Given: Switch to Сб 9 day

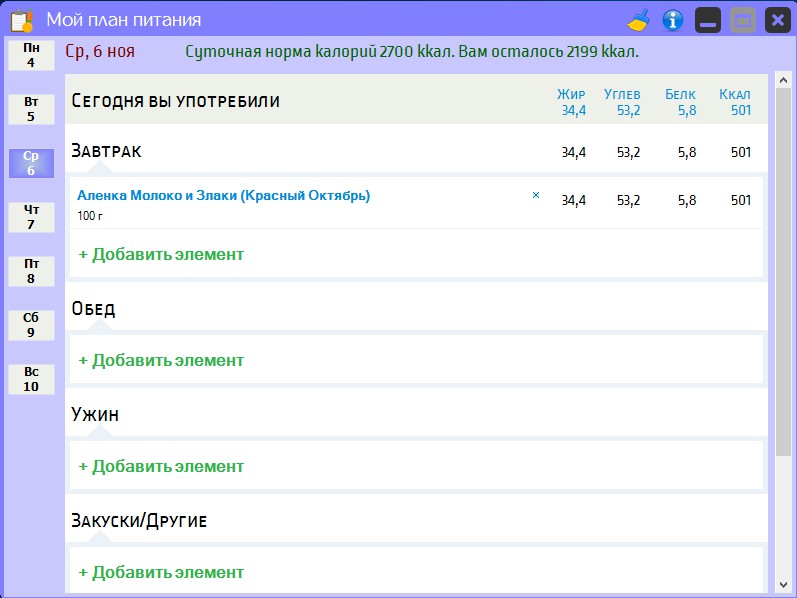Looking at the screenshot, I should tap(31, 325).
